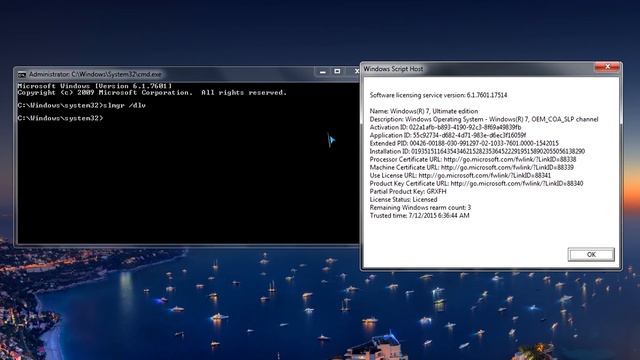Maximize the Administrator cmd.exe window
This screenshot has width=640, height=360.
click(x=337, y=71)
